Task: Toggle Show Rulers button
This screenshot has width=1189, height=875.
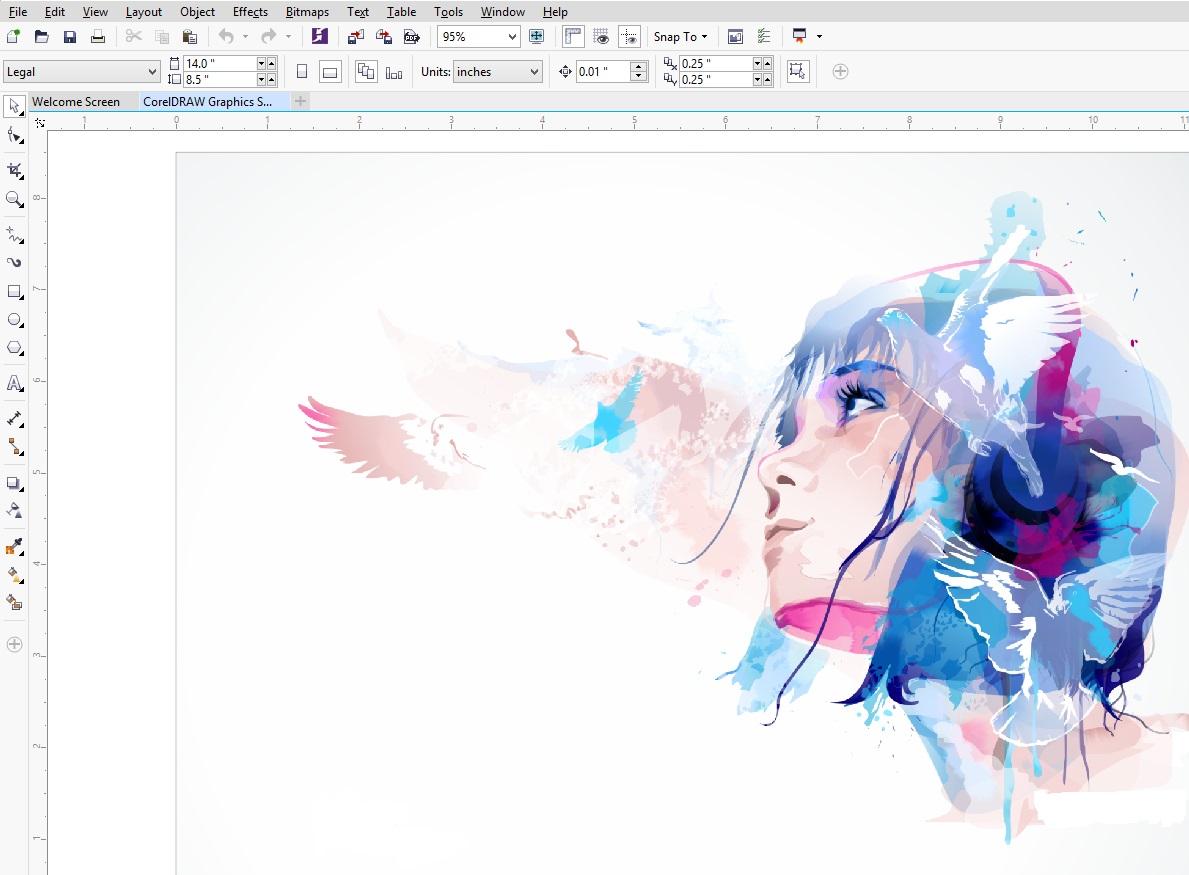Action: [x=573, y=36]
